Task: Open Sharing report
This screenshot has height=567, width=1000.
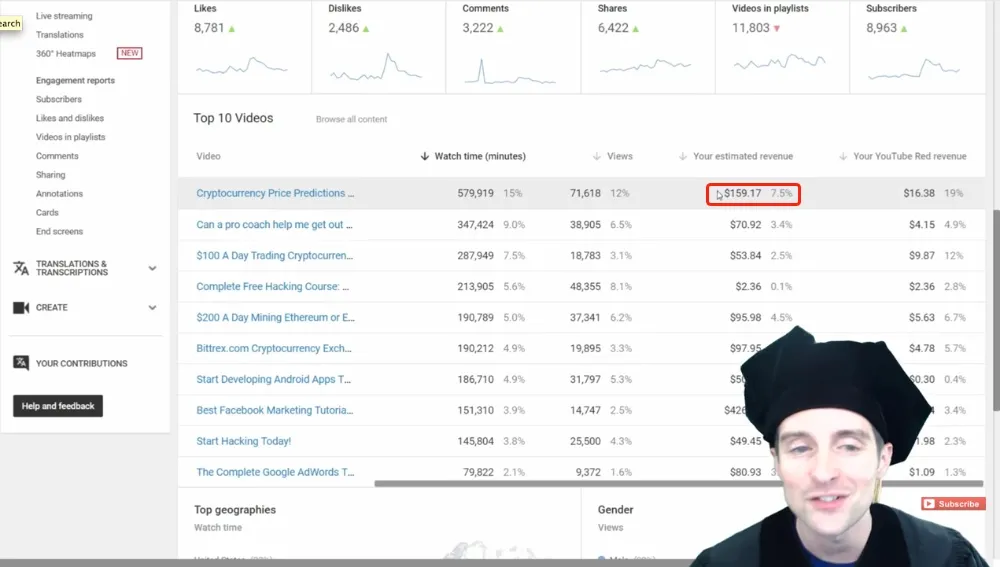Action: click(x=50, y=175)
